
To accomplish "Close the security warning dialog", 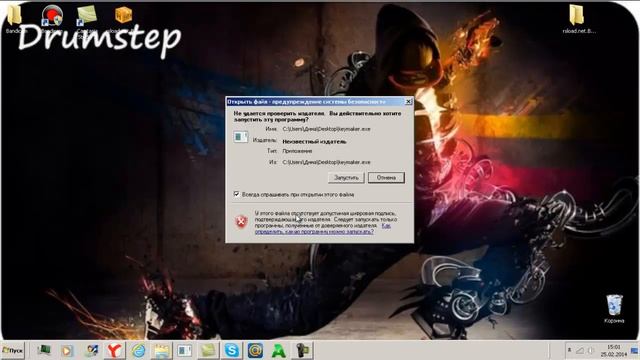I will click(408, 102).
